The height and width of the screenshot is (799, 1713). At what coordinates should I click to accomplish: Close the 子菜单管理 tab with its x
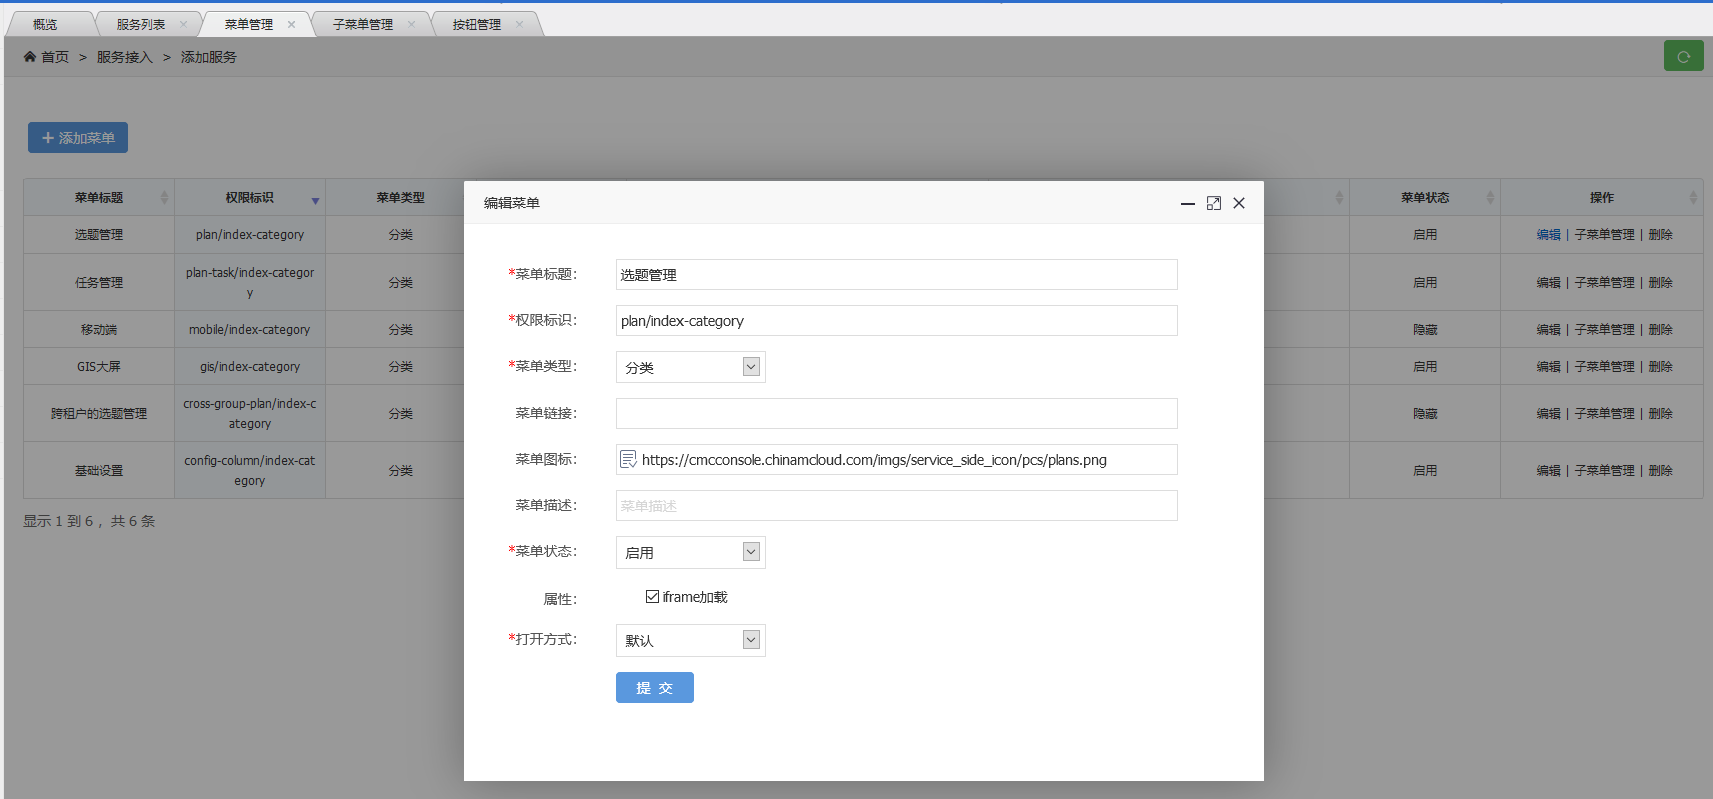[411, 25]
